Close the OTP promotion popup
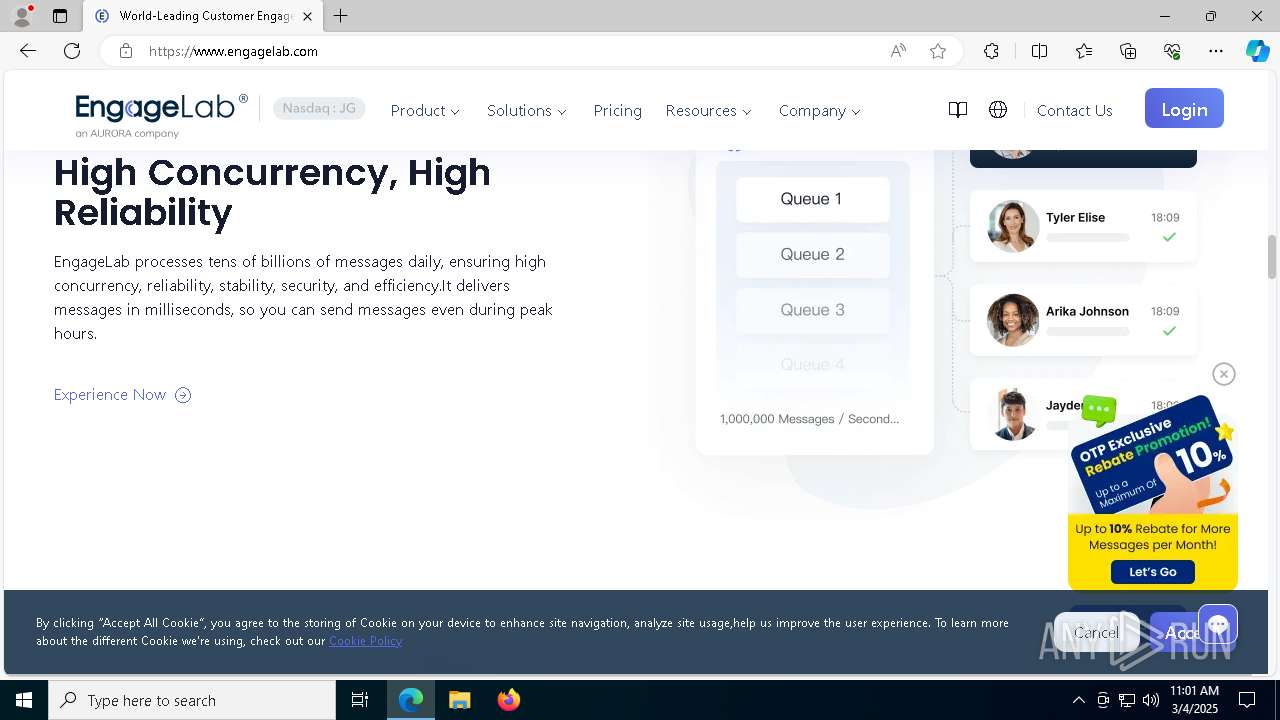The width and height of the screenshot is (1280, 720). click(1224, 374)
